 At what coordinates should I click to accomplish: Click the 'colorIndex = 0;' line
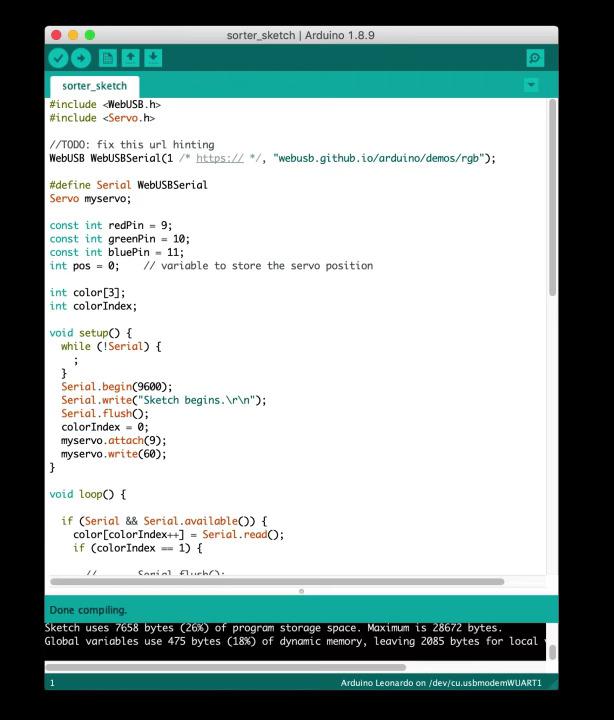tap(105, 427)
